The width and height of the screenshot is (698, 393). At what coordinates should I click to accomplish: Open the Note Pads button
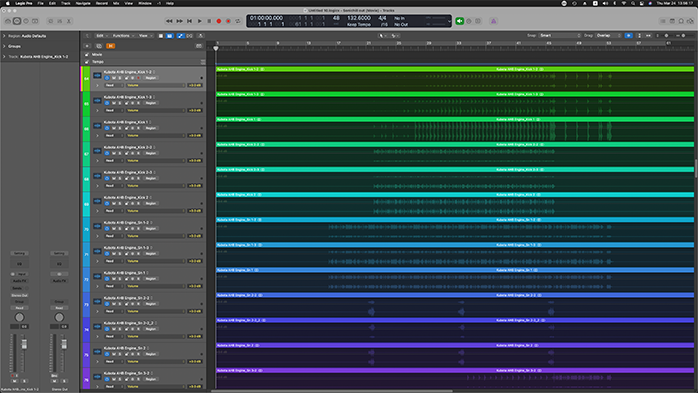tap(672, 21)
